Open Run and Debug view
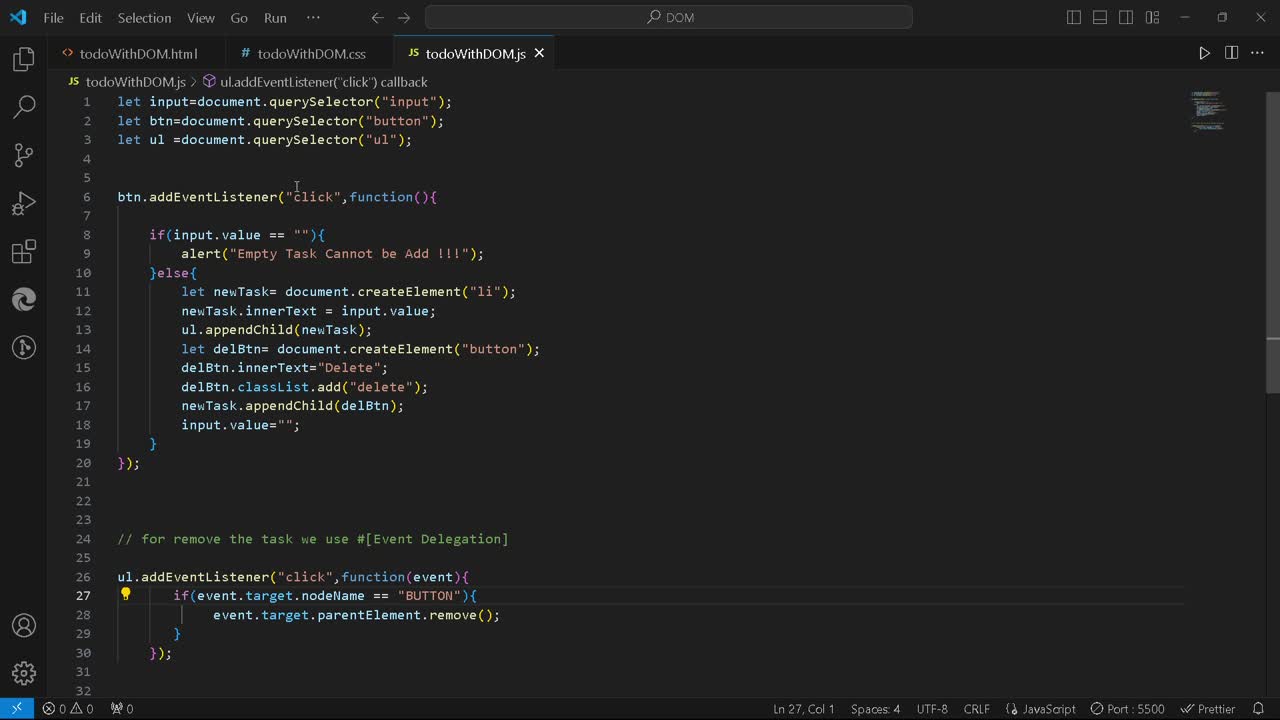This screenshot has height=720, width=1280. (24, 203)
